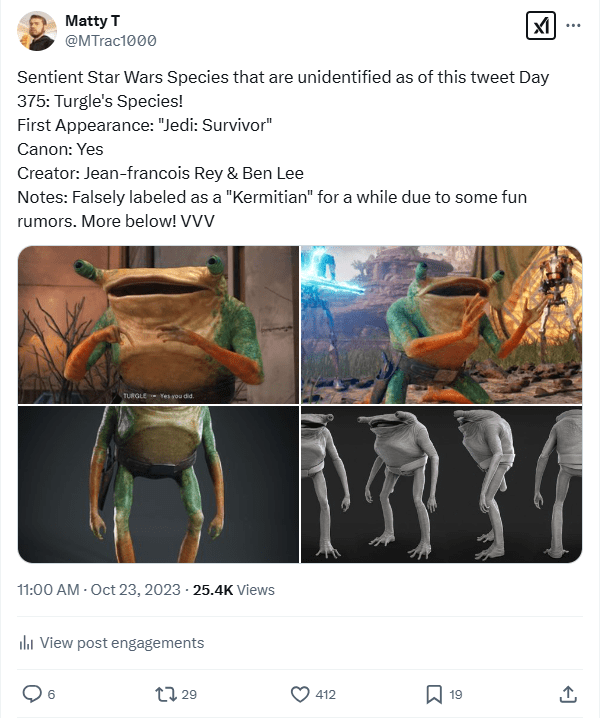
Task: Open Matty T's profile avatar
Action: [36, 30]
